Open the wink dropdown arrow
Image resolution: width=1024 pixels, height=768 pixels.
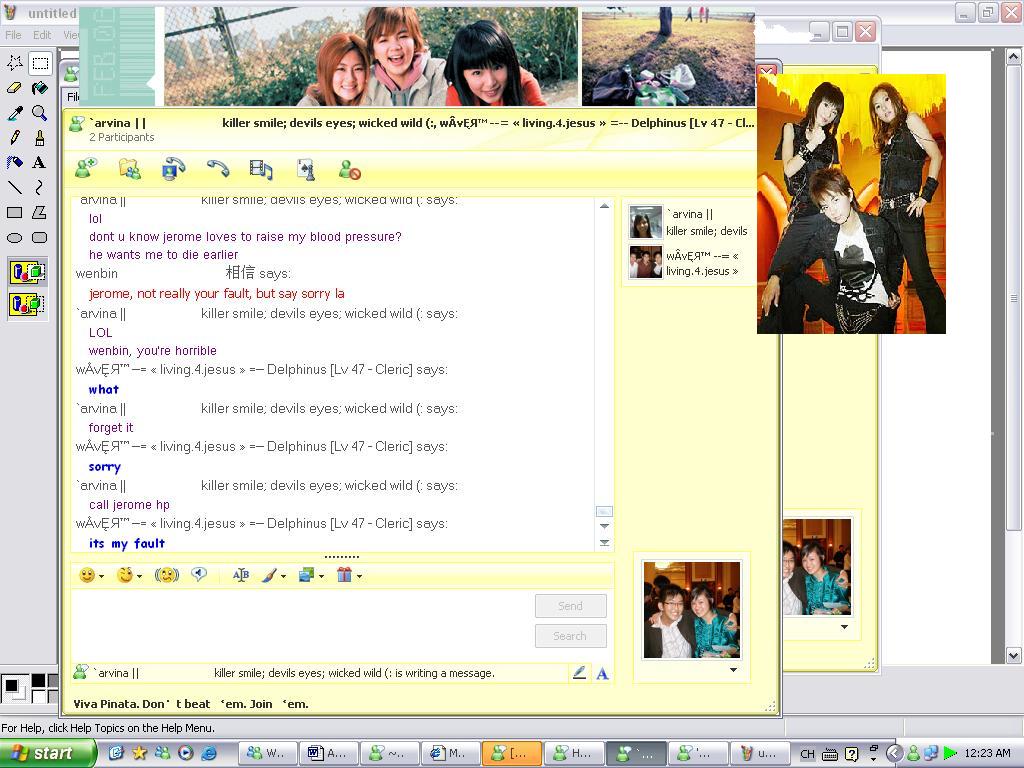point(139,576)
